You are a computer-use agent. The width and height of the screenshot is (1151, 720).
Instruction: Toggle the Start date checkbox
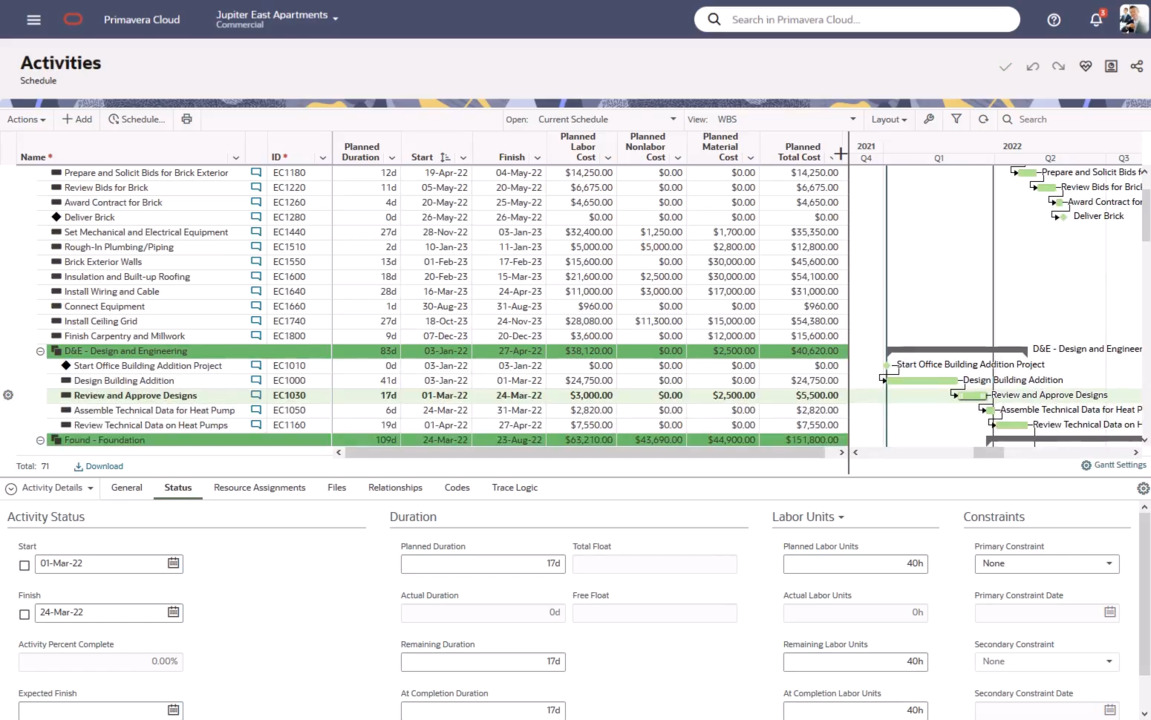(25, 565)
